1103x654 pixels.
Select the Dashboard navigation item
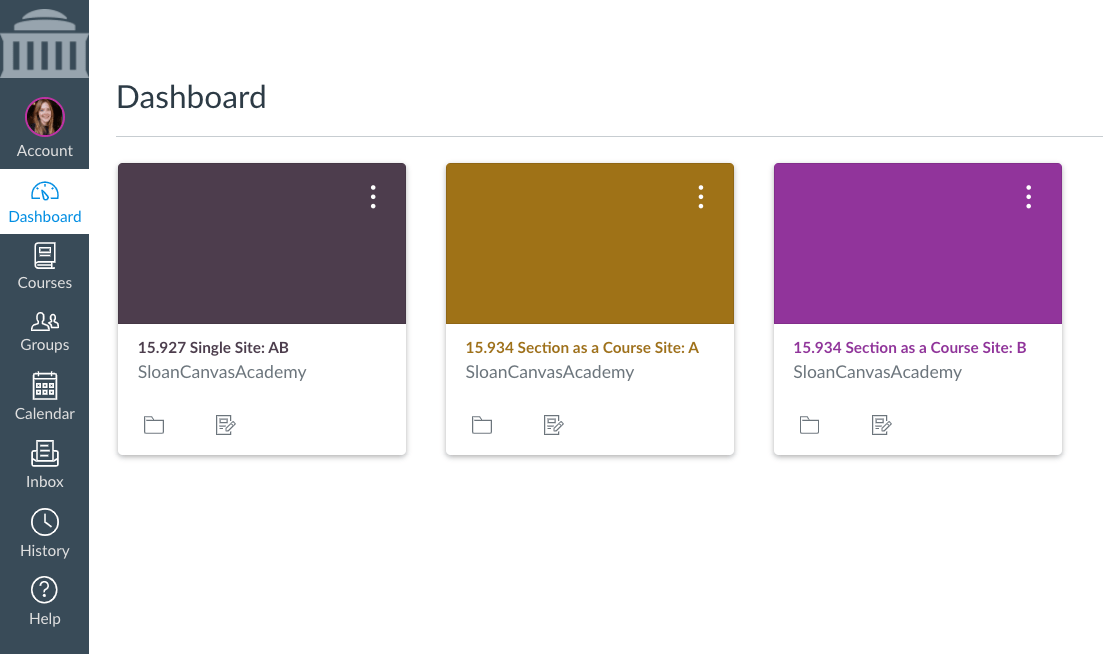(44, 202)
